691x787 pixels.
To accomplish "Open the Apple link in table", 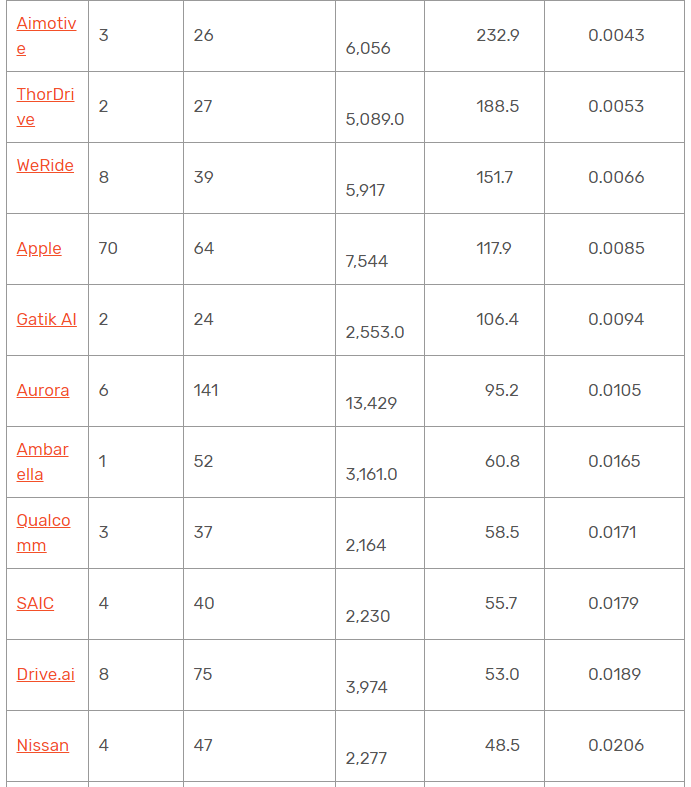I will [39, 248].
